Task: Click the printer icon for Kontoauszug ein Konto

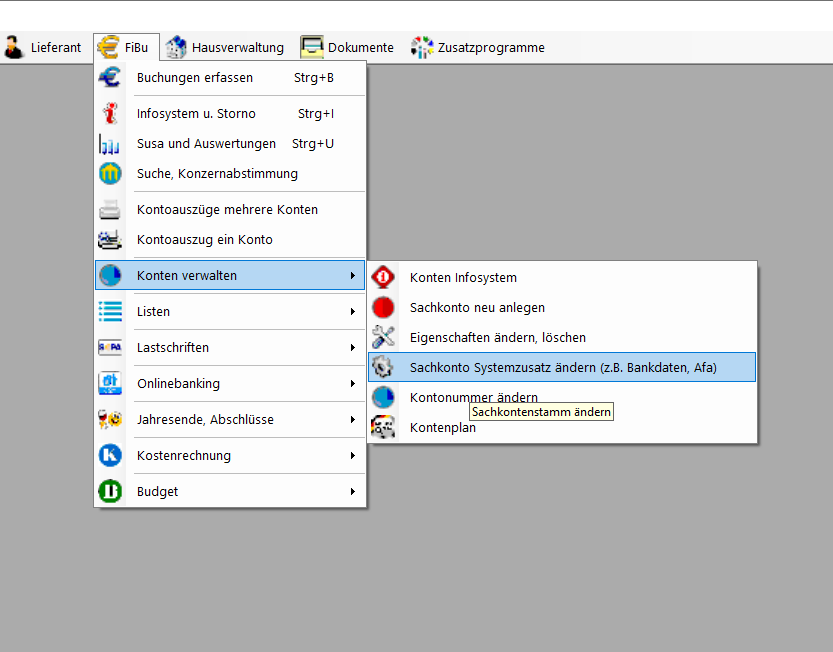Action: coord(110,240)
